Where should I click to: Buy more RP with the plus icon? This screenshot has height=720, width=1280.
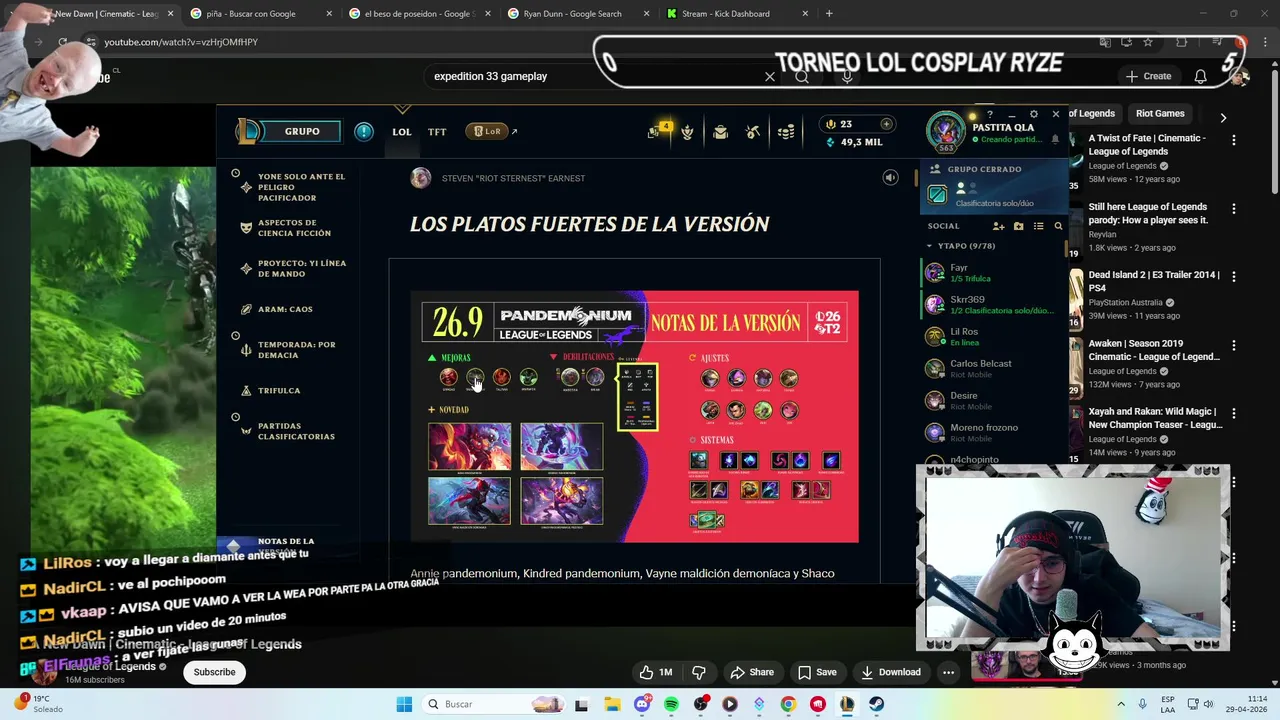pyautogui.click(x=886, y=124)
